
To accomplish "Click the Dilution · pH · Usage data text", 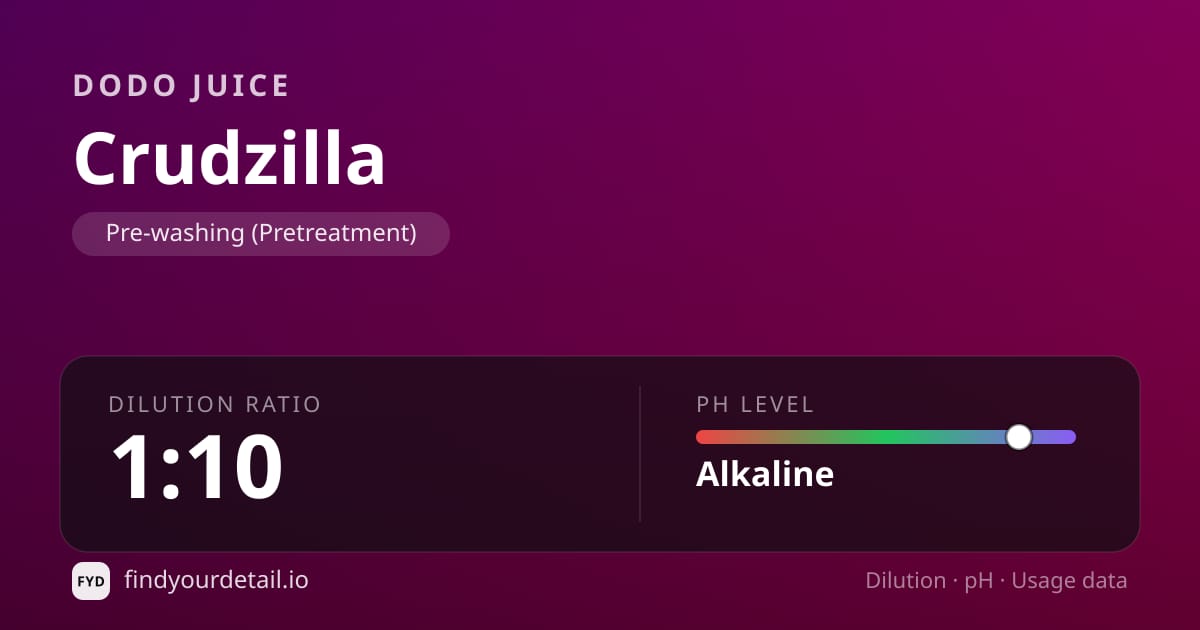I will [x=996, y=581].
